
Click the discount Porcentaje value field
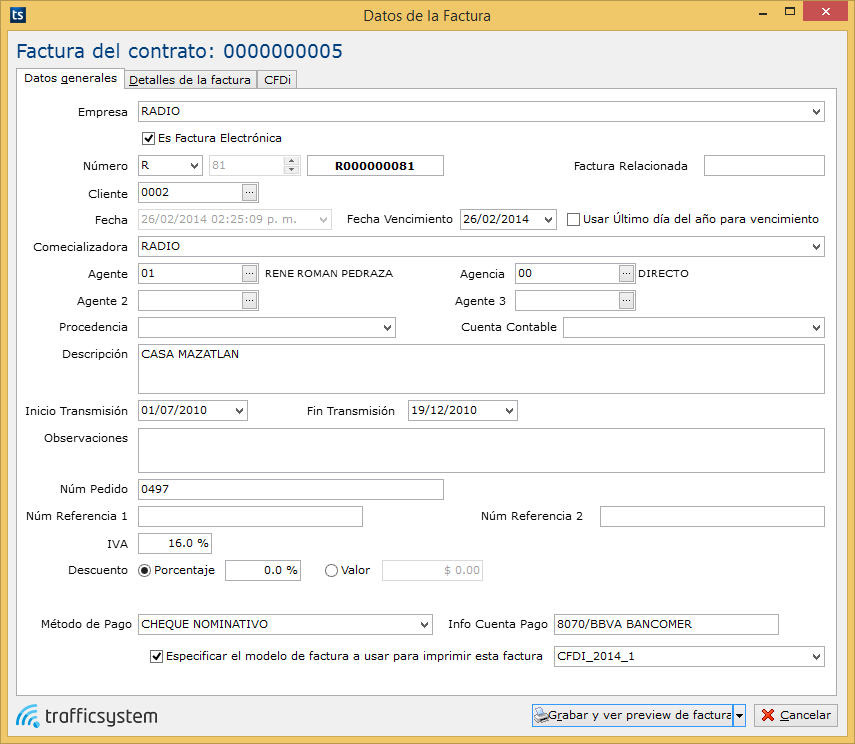point(263,571)
